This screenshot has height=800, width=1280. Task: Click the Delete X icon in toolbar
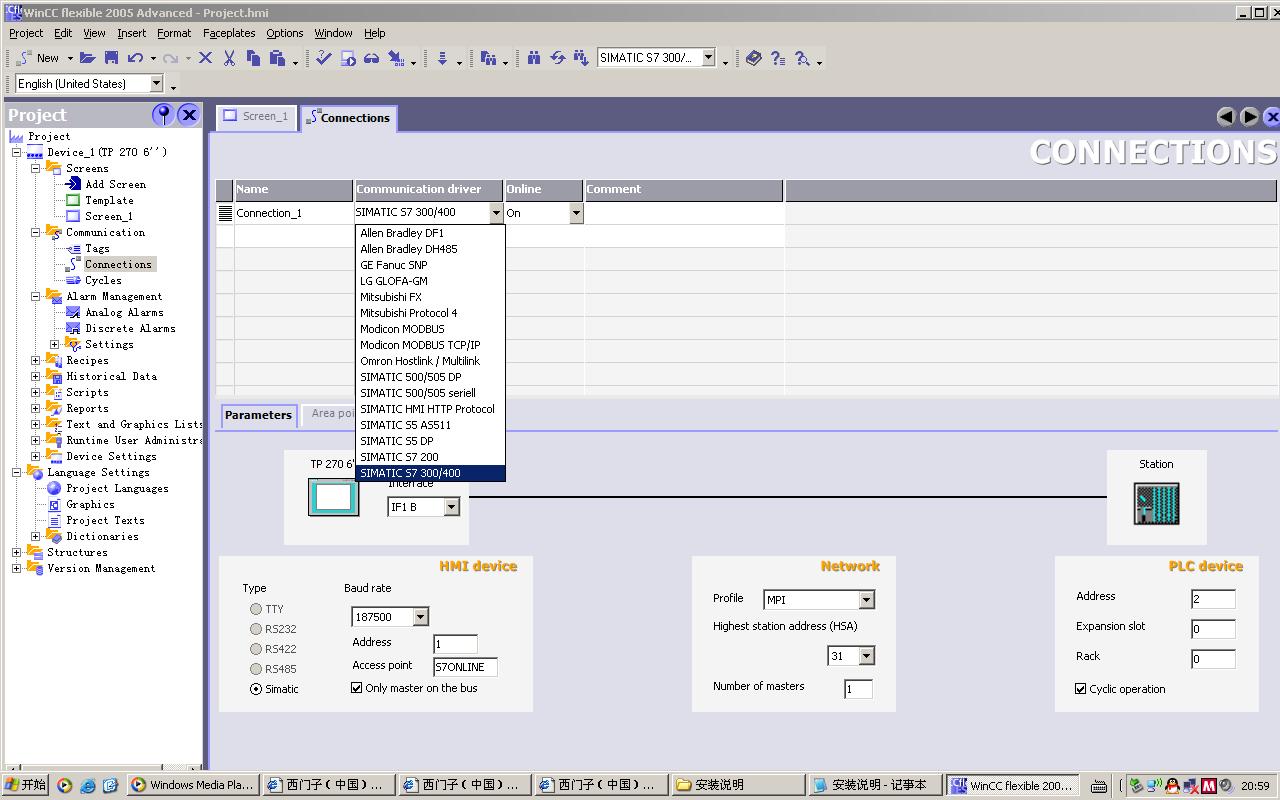[x=205, y=59]
